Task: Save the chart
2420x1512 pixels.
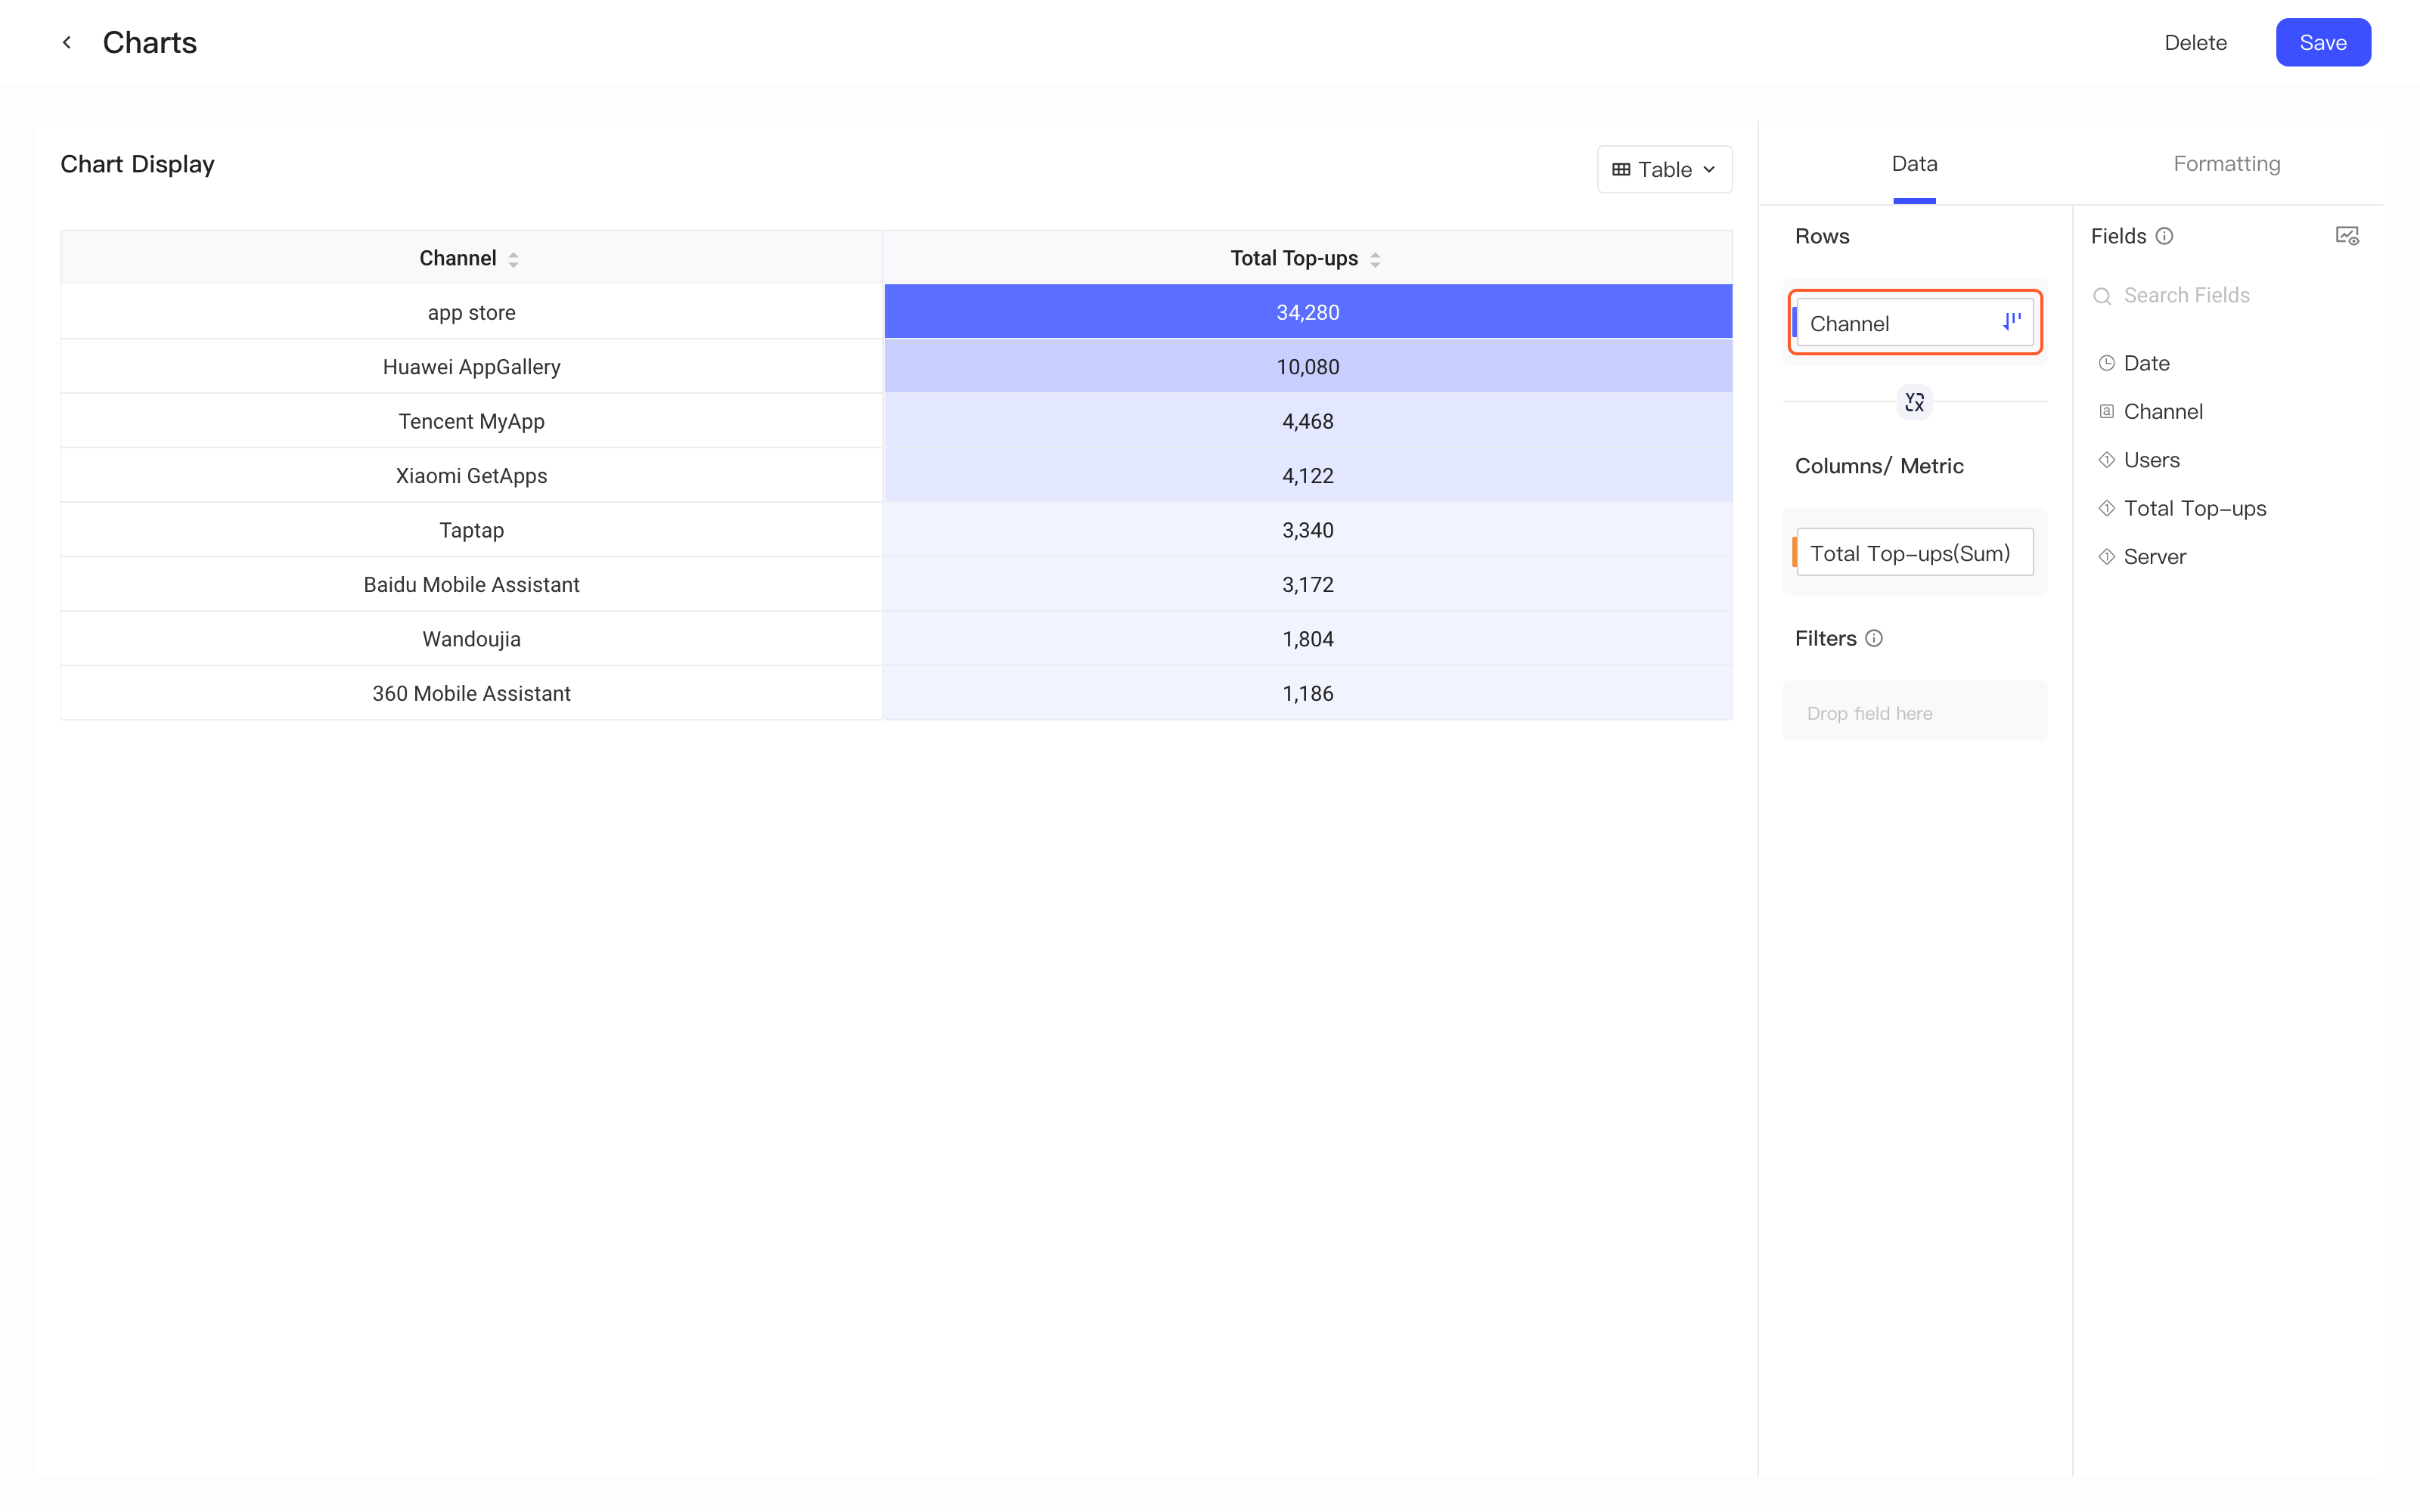Action: [2322, 42]
